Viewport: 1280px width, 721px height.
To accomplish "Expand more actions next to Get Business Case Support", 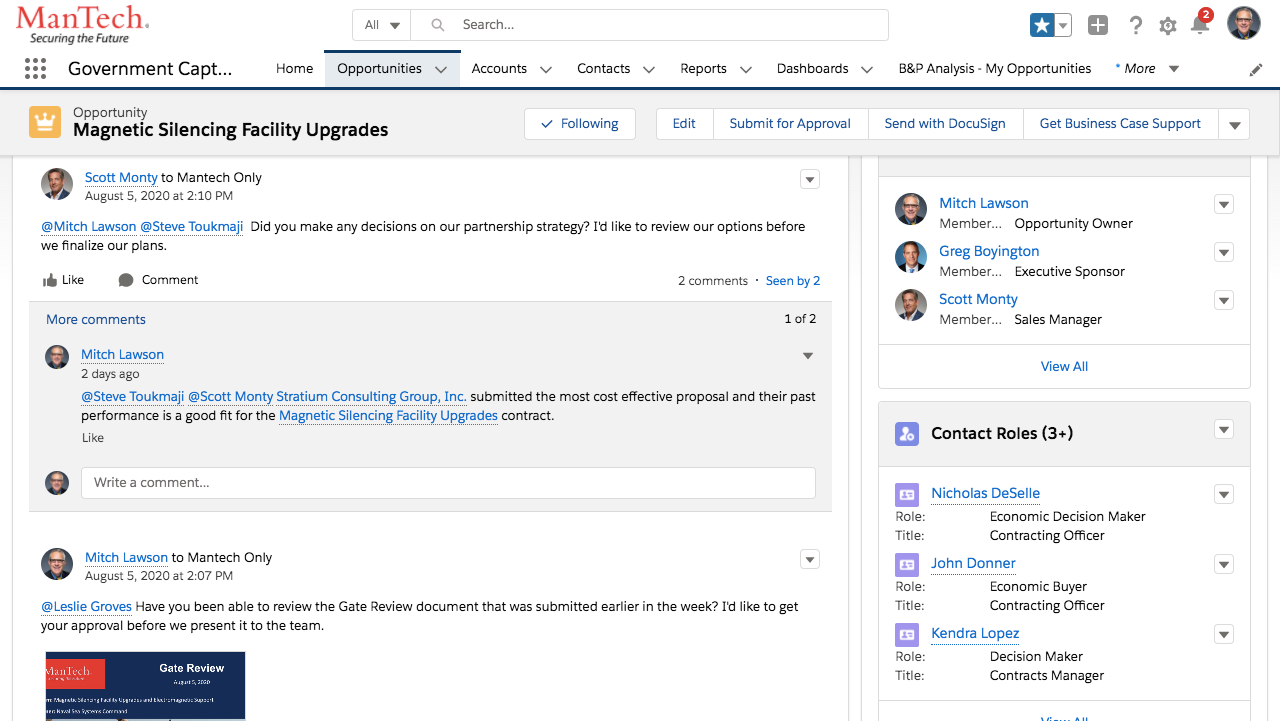I will coord(1234,125).
